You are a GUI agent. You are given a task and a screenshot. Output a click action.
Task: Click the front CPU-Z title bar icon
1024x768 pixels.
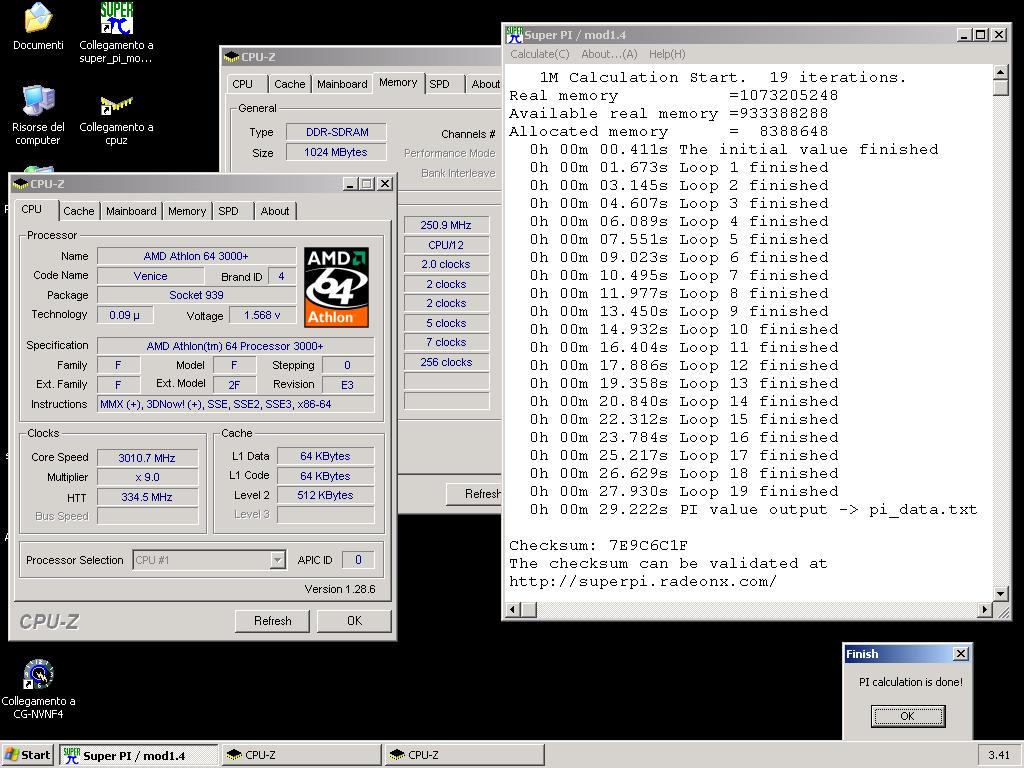point(21,184)
